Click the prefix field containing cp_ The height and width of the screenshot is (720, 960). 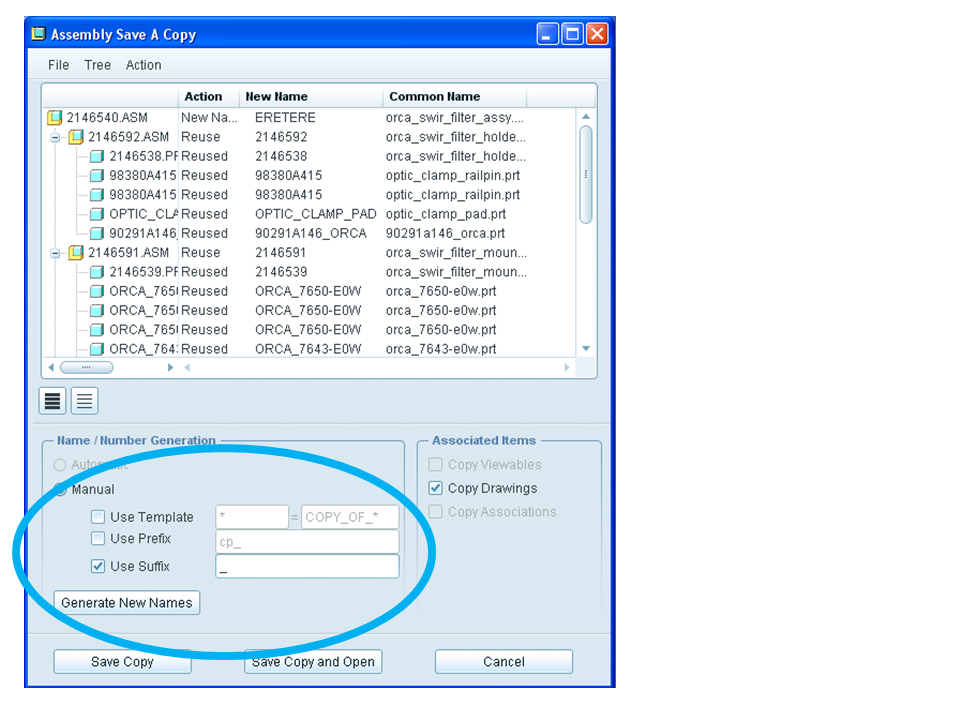click(x=307, y=542)
